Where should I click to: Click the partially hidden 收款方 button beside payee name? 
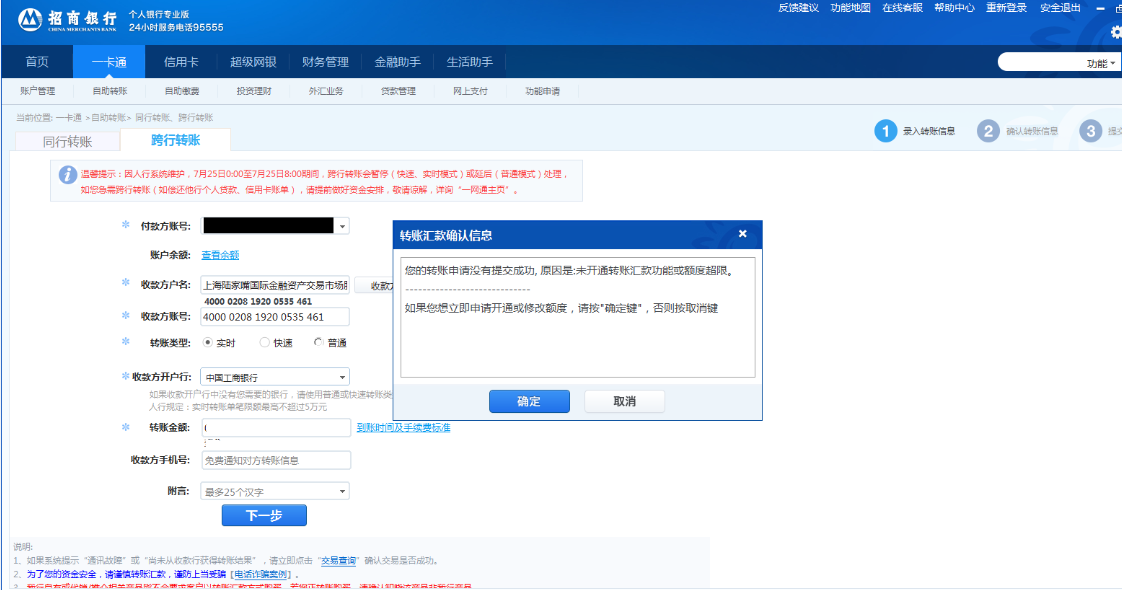pos(374,285)
